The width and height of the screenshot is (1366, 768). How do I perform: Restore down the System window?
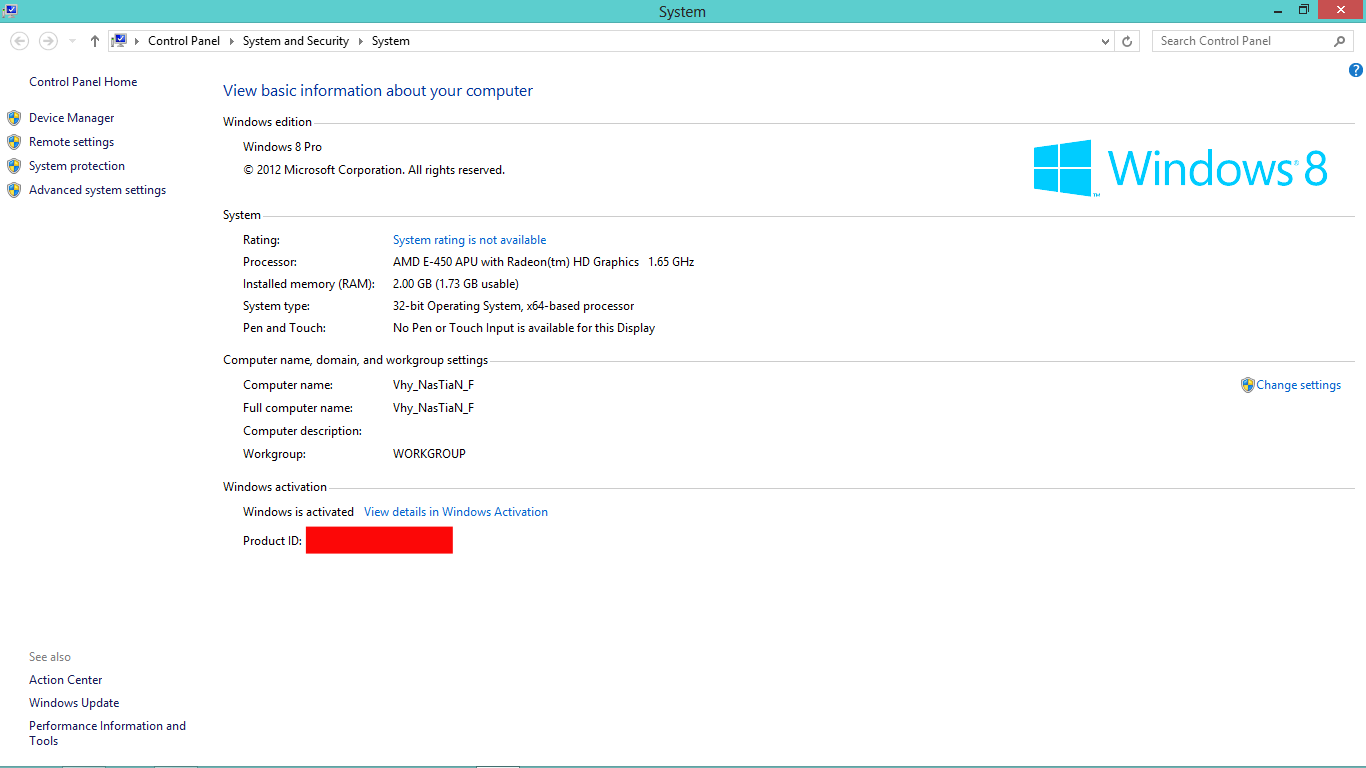(1304, 10)
